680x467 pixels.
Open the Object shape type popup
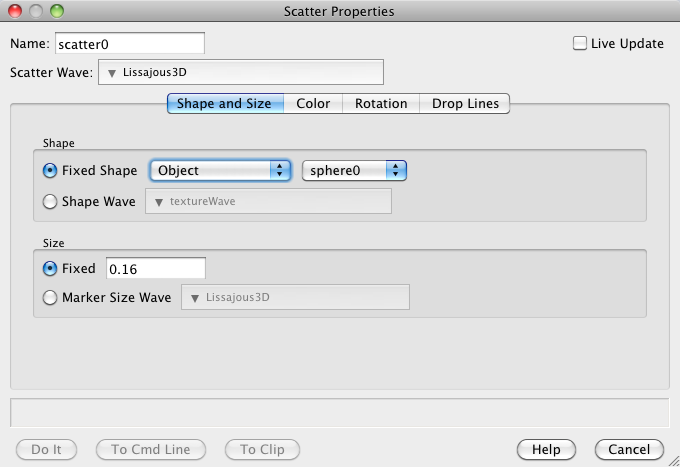click(x=220, y=171)
